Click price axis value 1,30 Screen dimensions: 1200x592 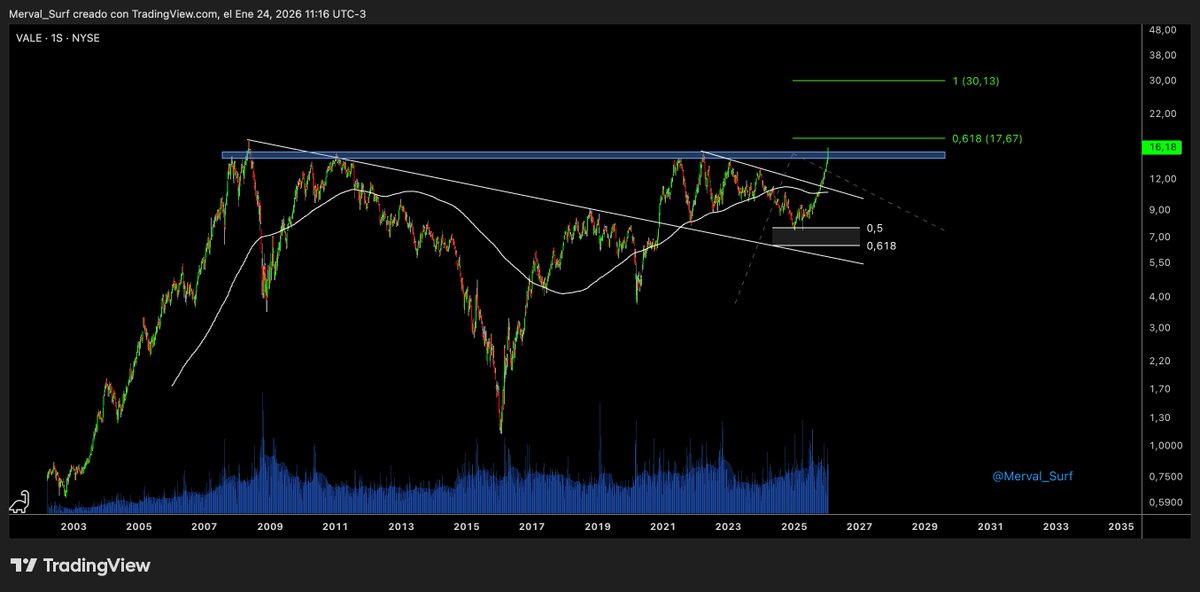click(1158, 417)
